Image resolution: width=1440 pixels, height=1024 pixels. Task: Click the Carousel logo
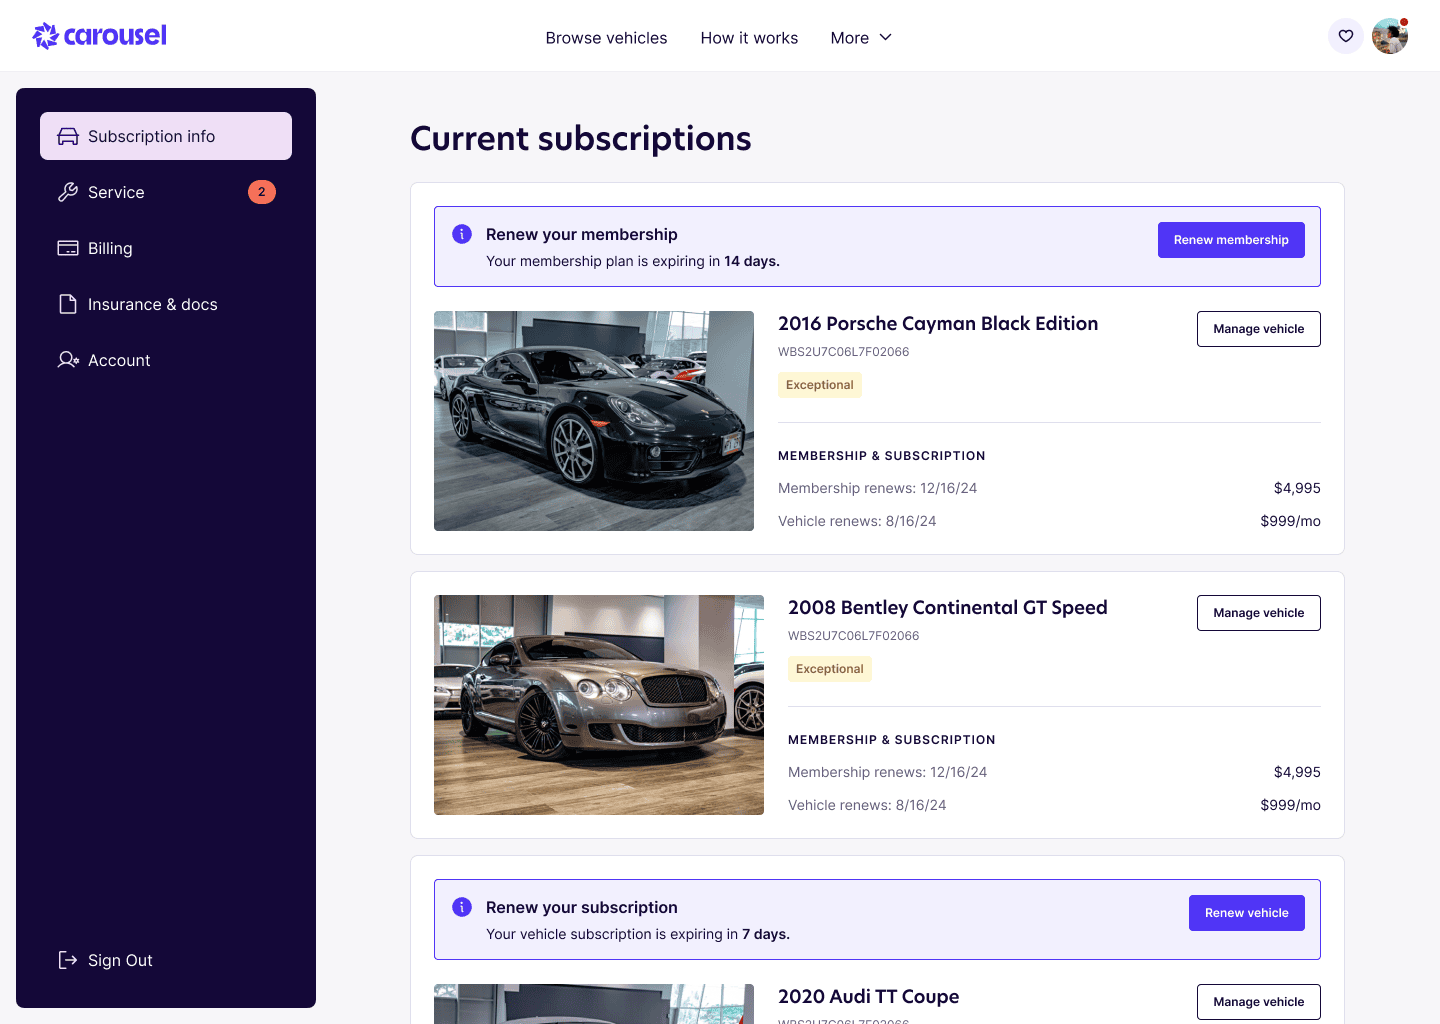tap(100, 36)
